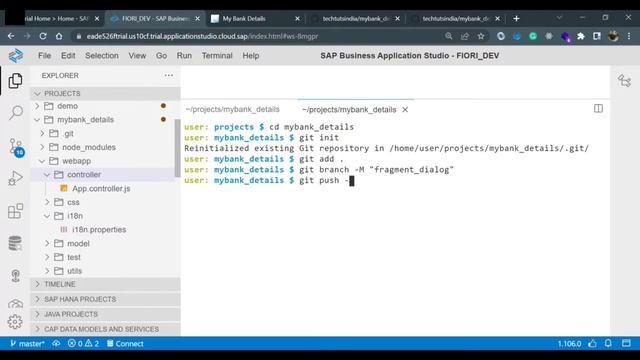
Task: Open the Extensions view icon
Action: tap(16, 211)
